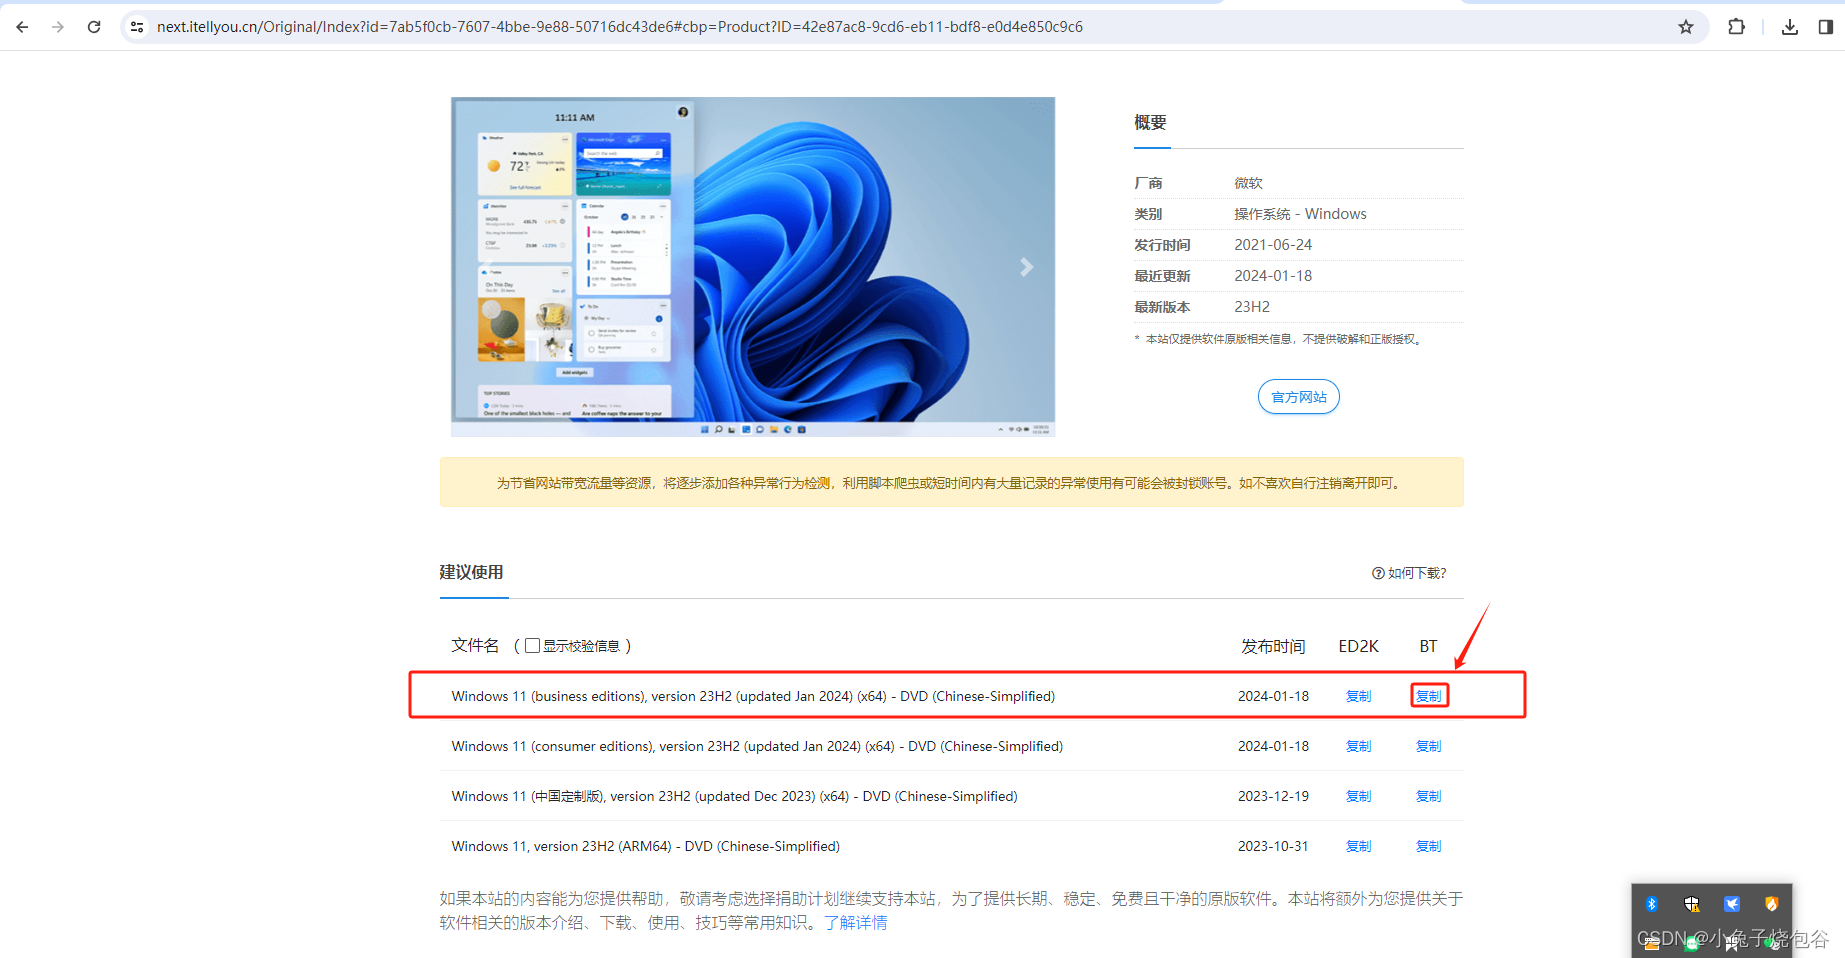
Task: Select the 建议使用 tab heading
Action: coord(472,572)
